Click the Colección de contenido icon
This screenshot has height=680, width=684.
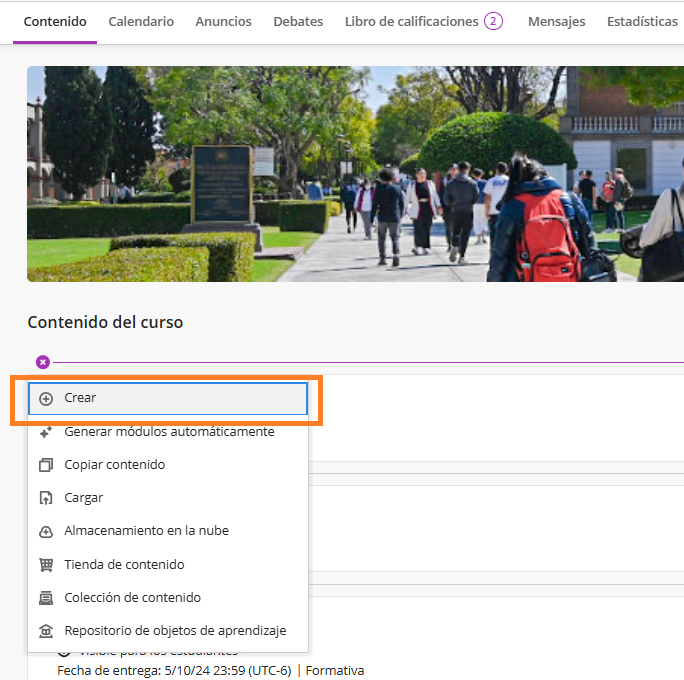click(46, 598)
